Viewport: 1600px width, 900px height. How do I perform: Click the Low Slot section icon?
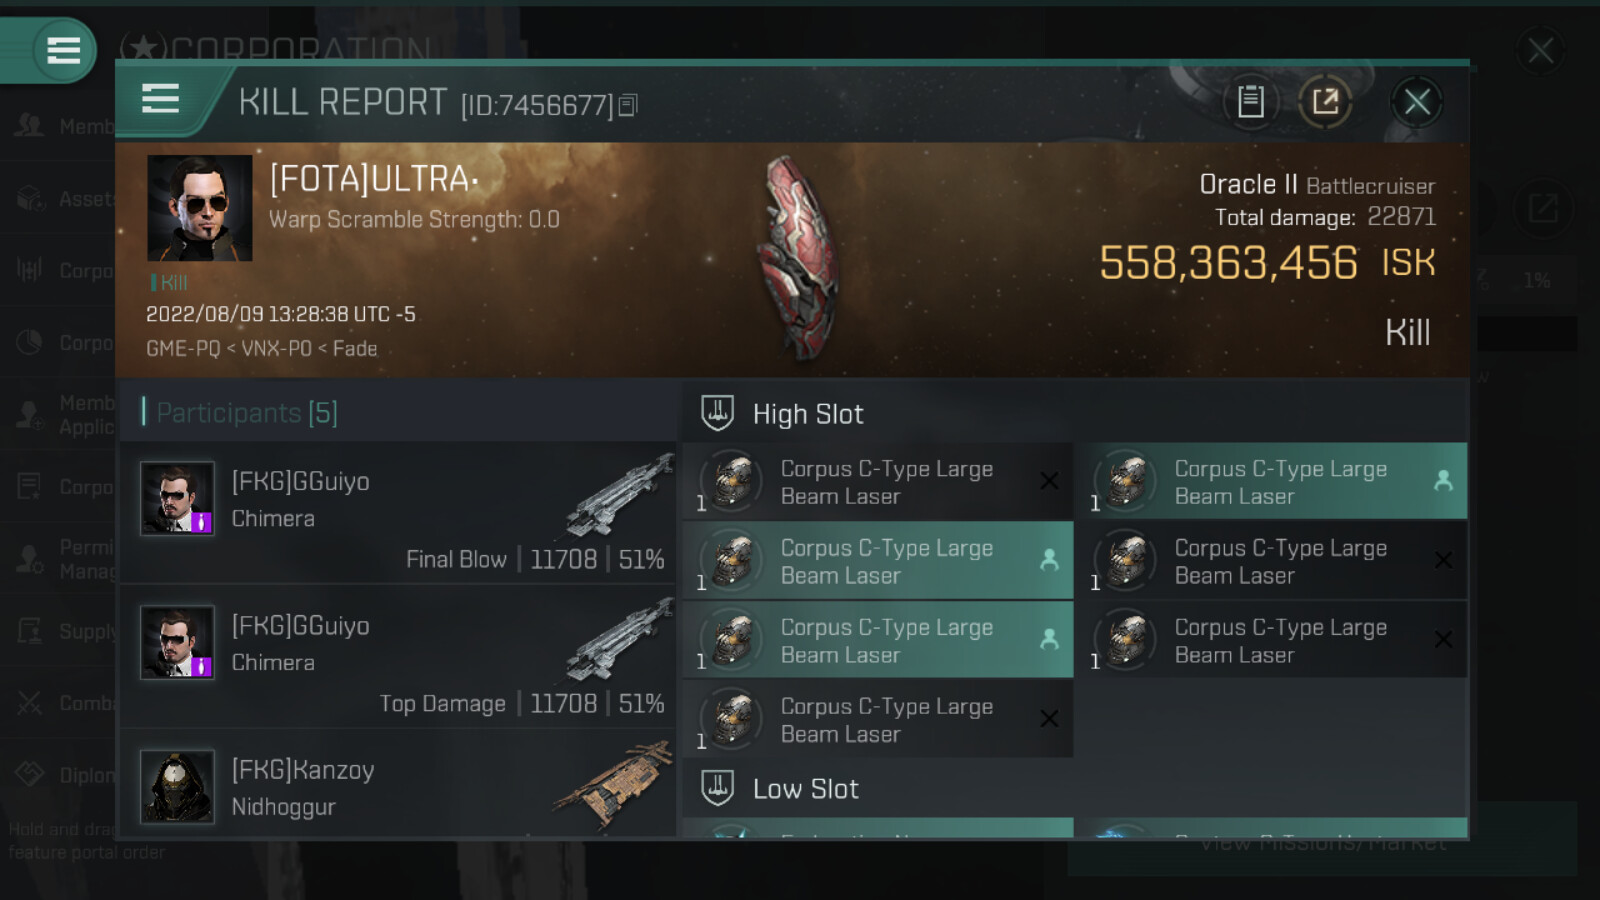coord(717,788)
